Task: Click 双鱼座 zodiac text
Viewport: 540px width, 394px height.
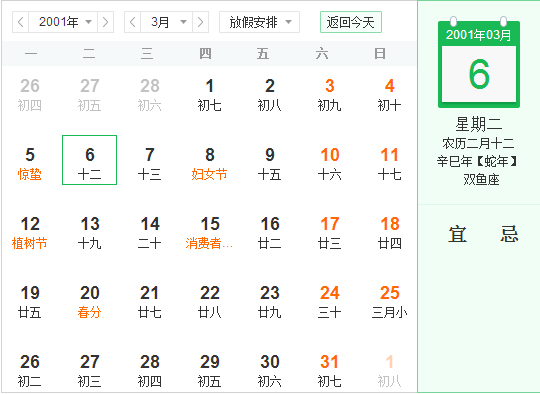Action: (x=481, y=179)
